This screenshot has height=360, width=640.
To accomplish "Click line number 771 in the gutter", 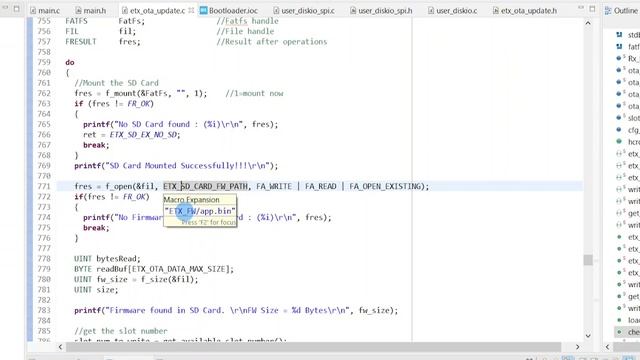I will 44,187.
